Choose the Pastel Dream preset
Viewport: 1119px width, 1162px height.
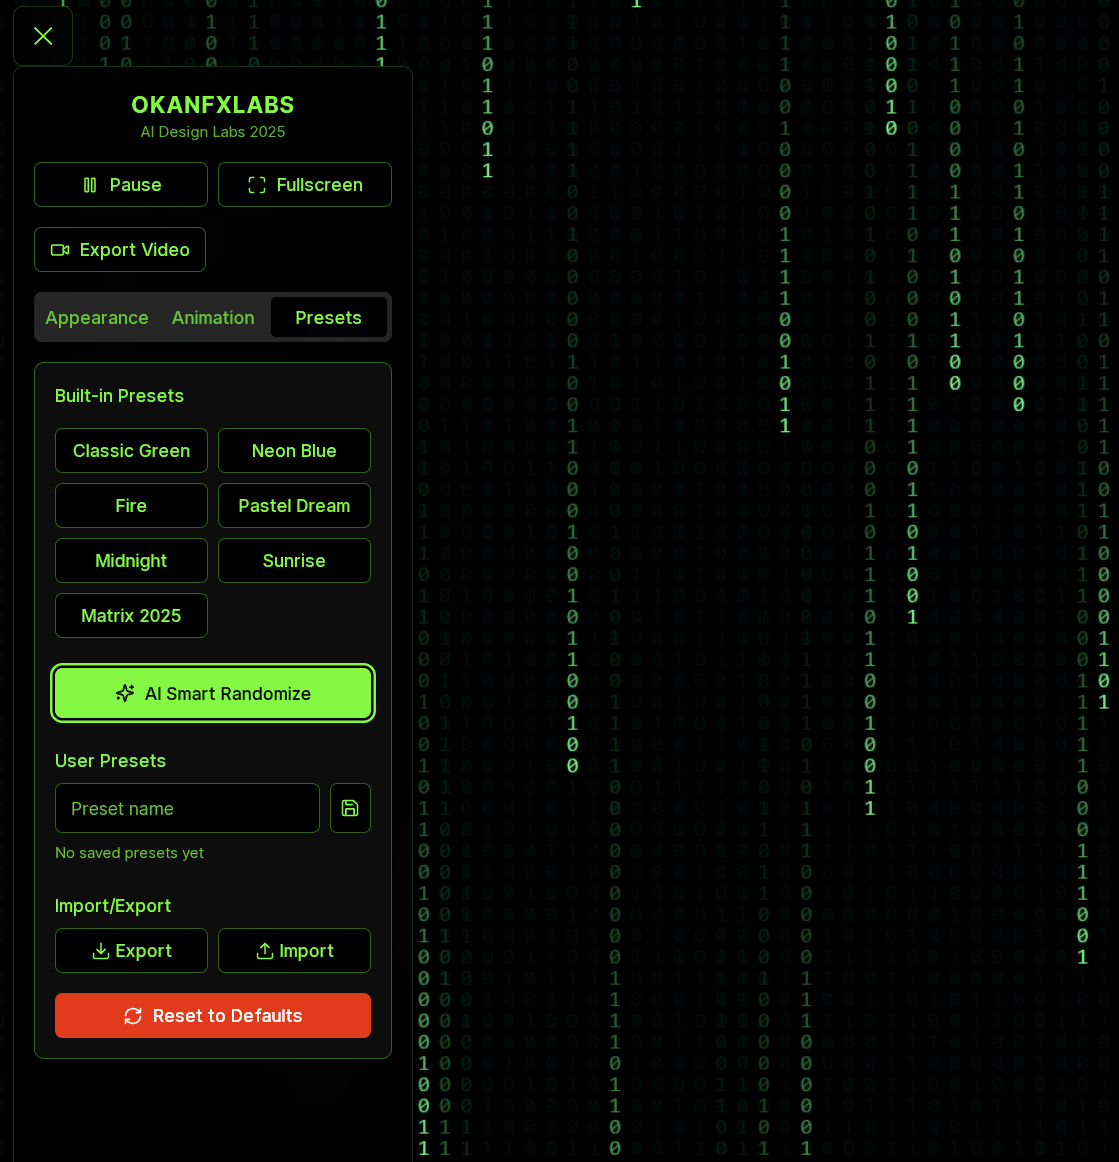(x=294, y=505)
